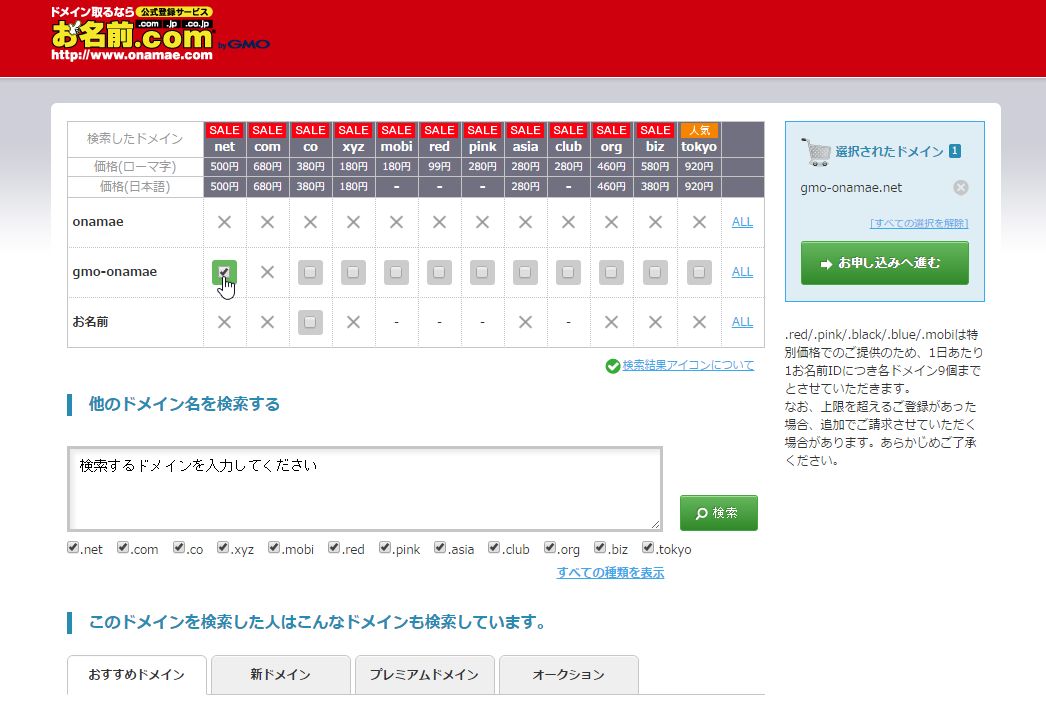The image size is (1046, 703).
Task: Switch to おすすめドメイン tab
Action: (x=137, y=675)
